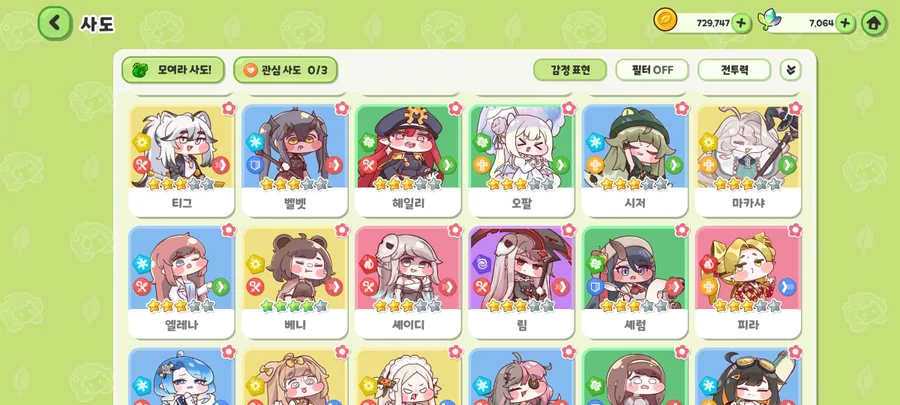Click the butterfly crystal currency icon
Screen dimensions: 900x405
(769, 21)
